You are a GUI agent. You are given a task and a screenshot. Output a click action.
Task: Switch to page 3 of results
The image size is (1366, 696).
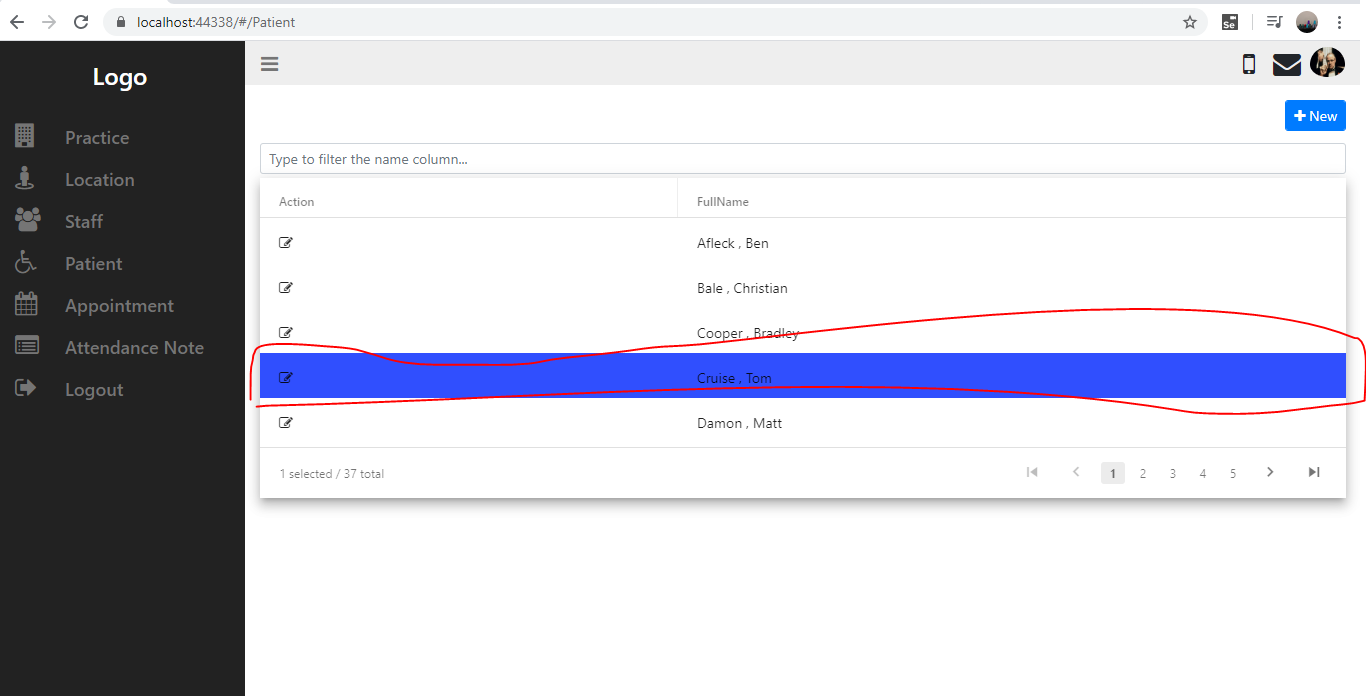coord(1172,472)
